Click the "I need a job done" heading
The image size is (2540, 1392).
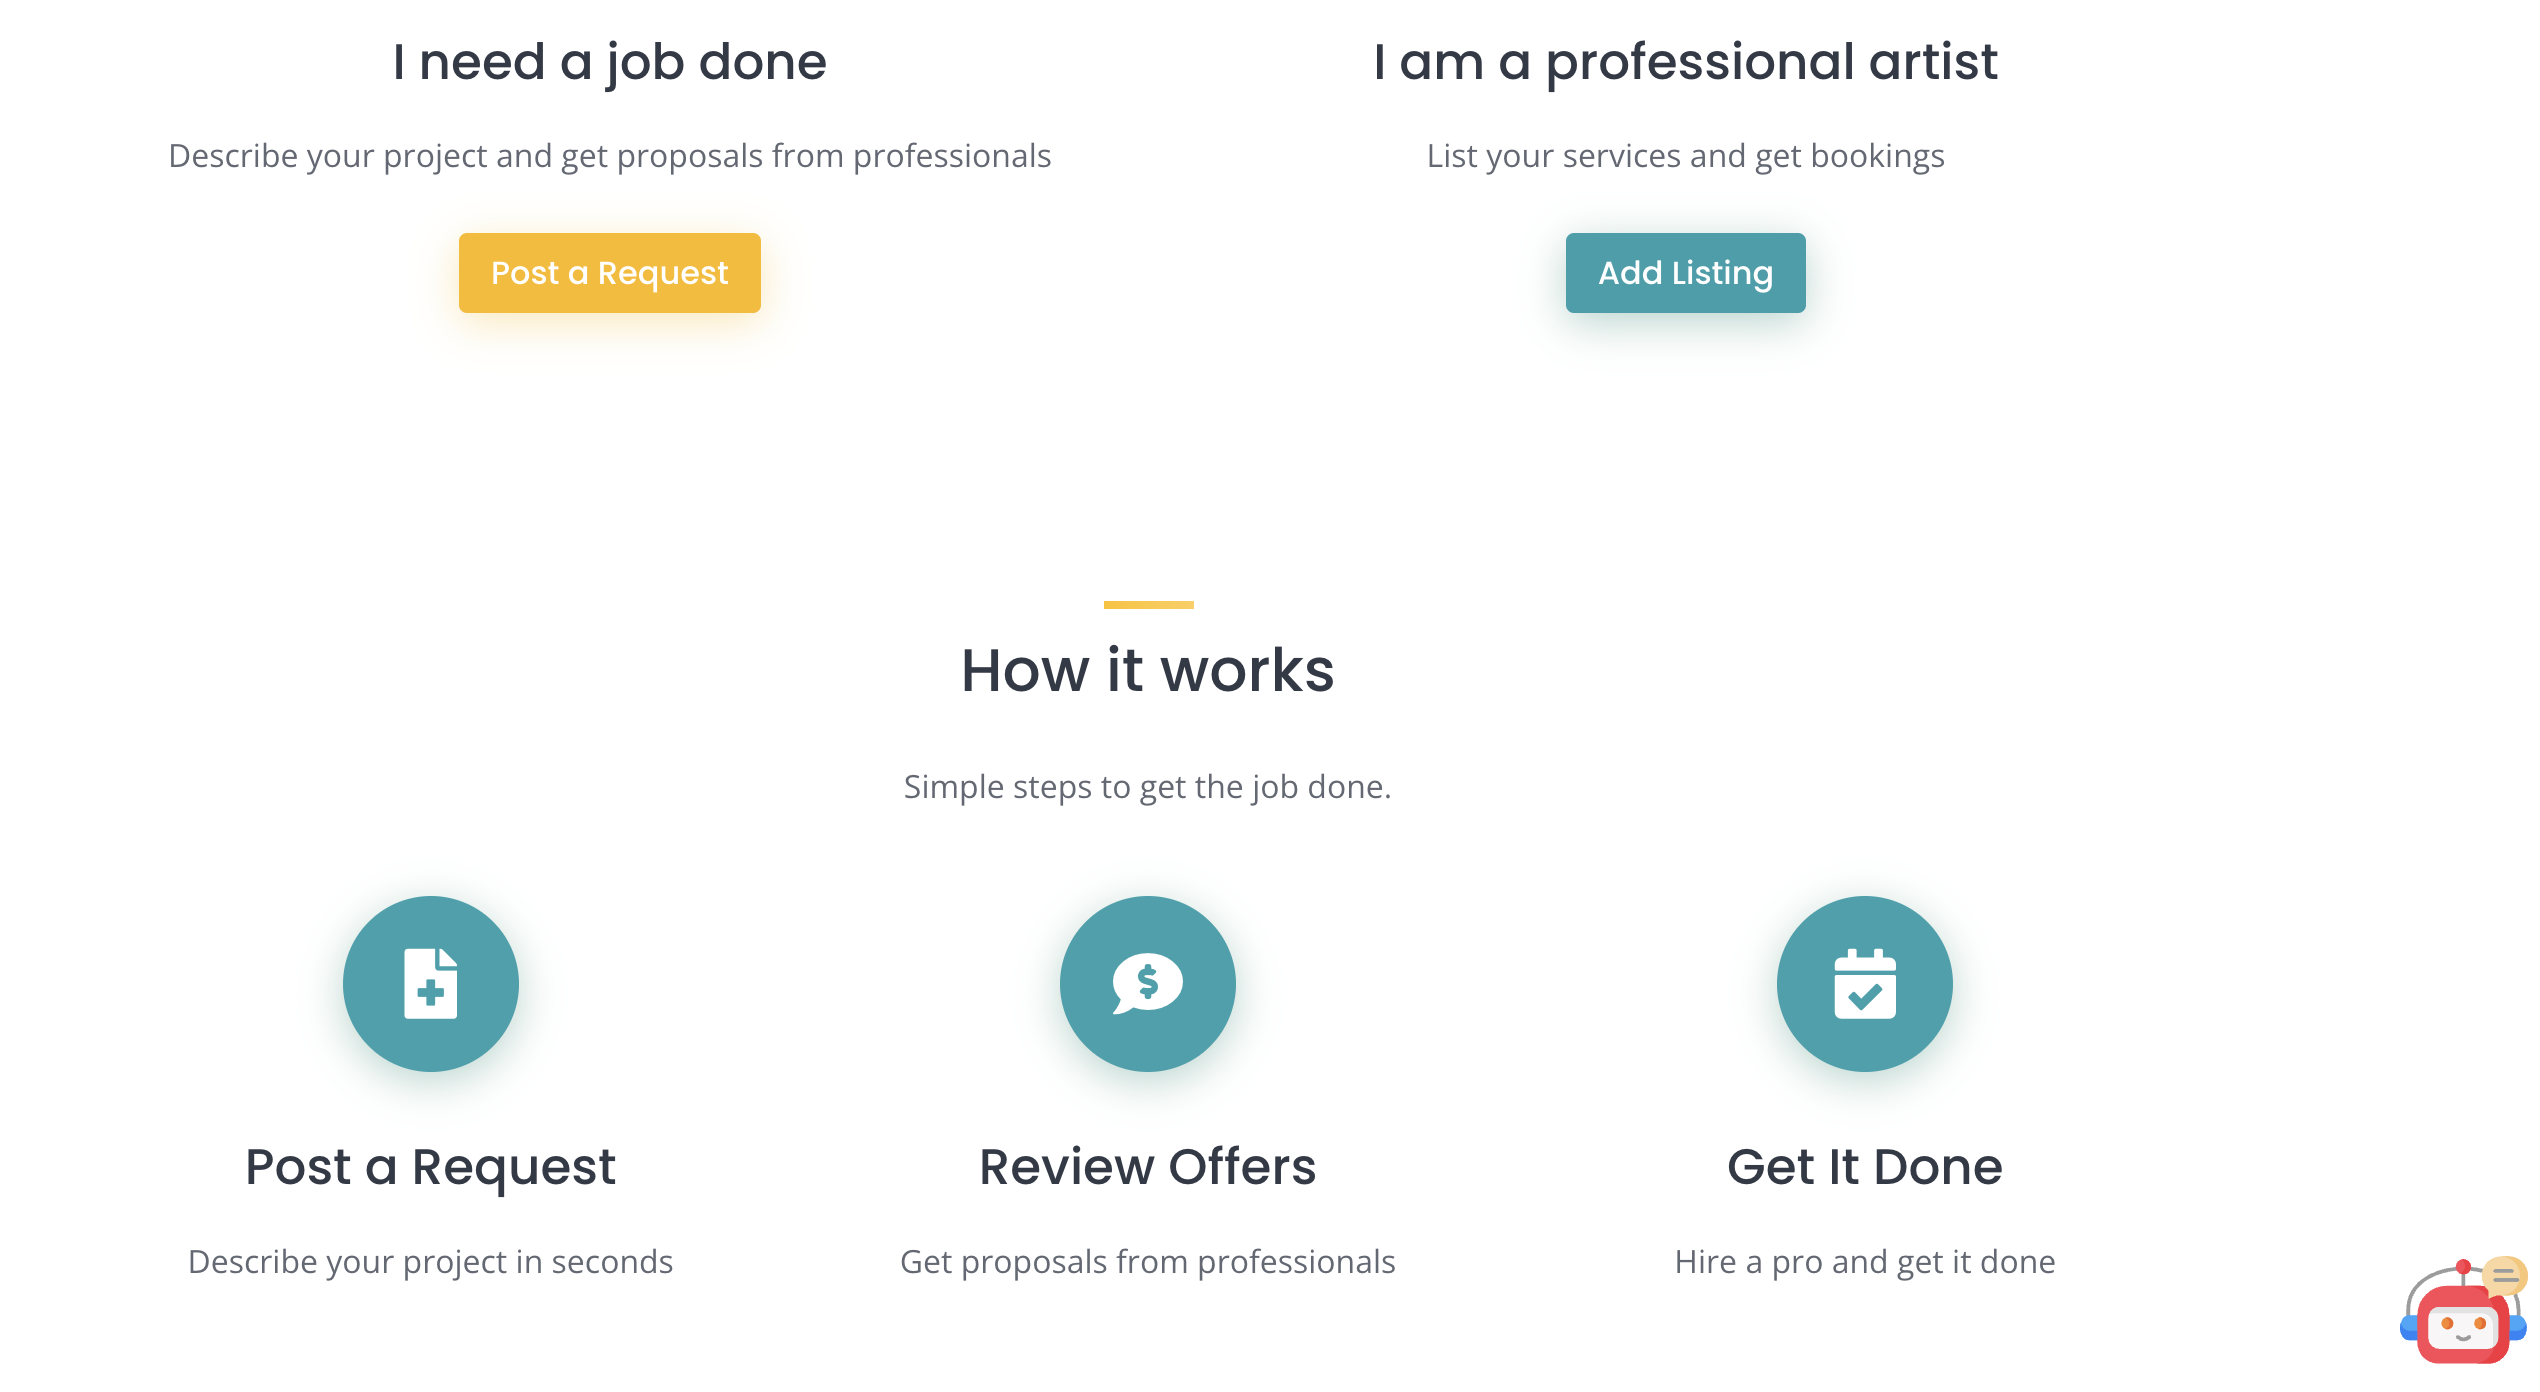point(610,63)
